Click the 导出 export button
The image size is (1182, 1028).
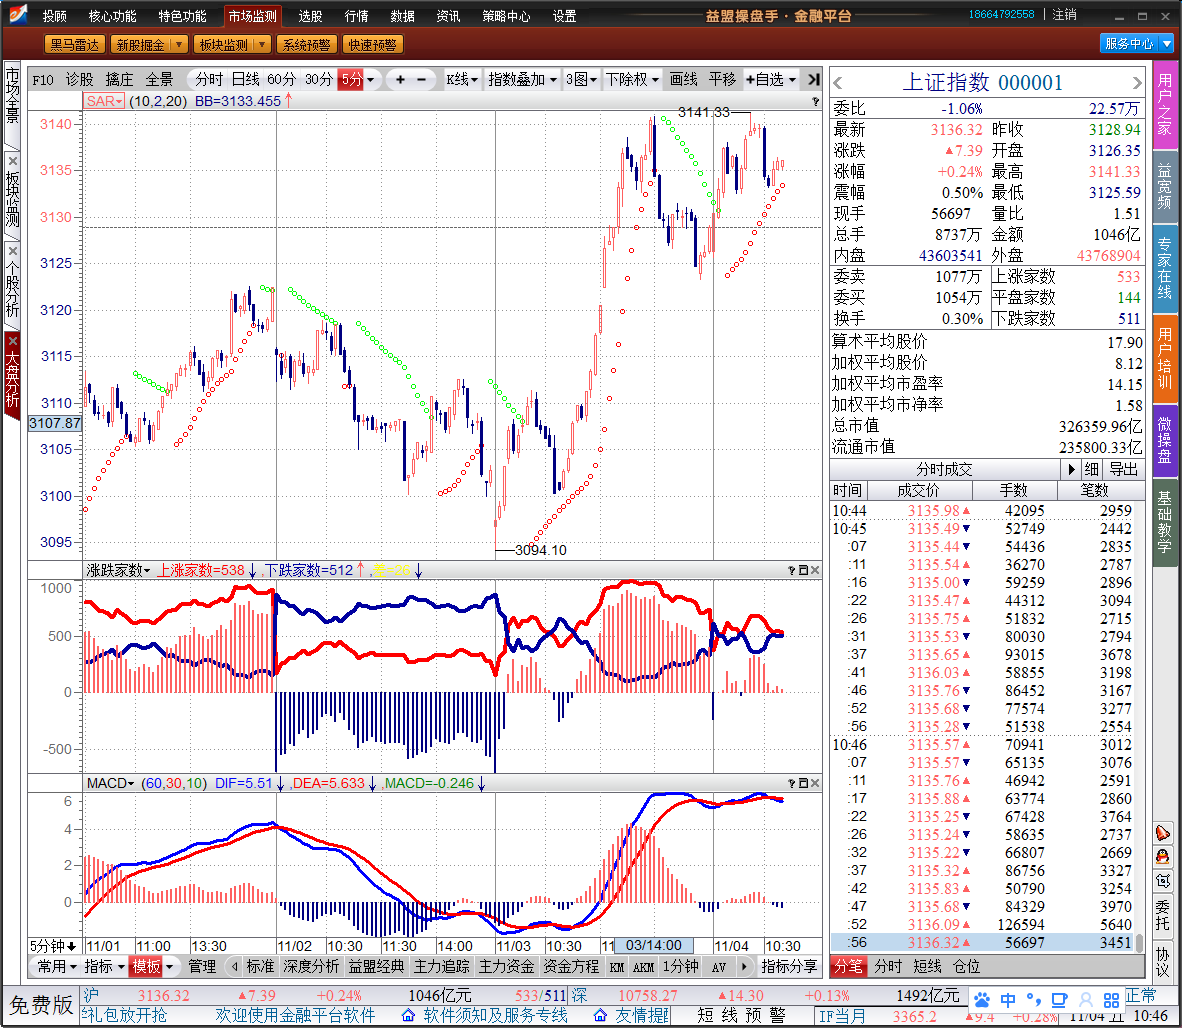point(1123,469)
